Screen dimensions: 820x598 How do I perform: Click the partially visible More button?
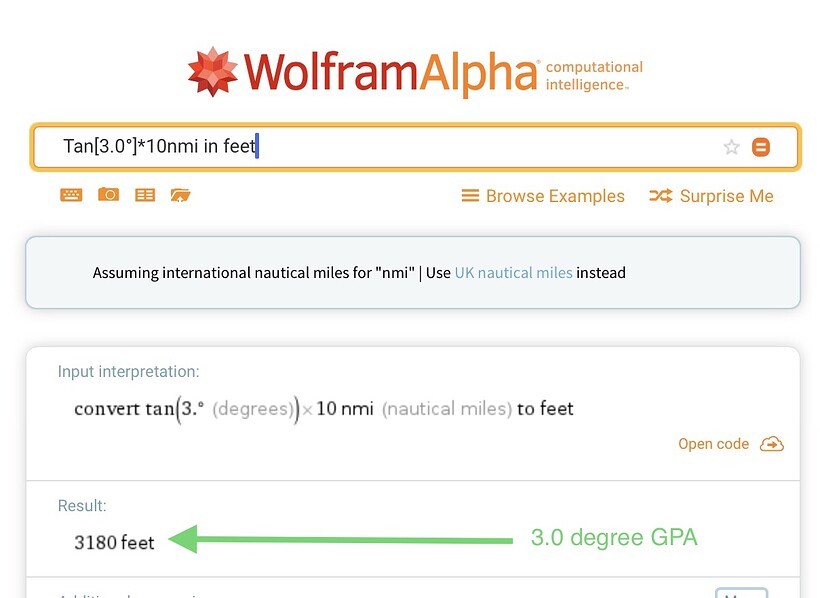pyautogui.click(x=741, y=593)
